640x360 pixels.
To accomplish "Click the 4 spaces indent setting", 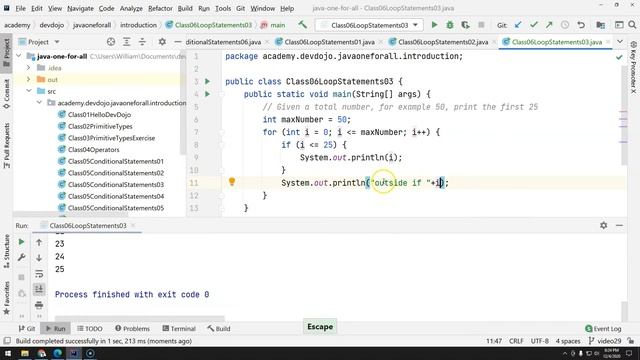I will [568, 341].
